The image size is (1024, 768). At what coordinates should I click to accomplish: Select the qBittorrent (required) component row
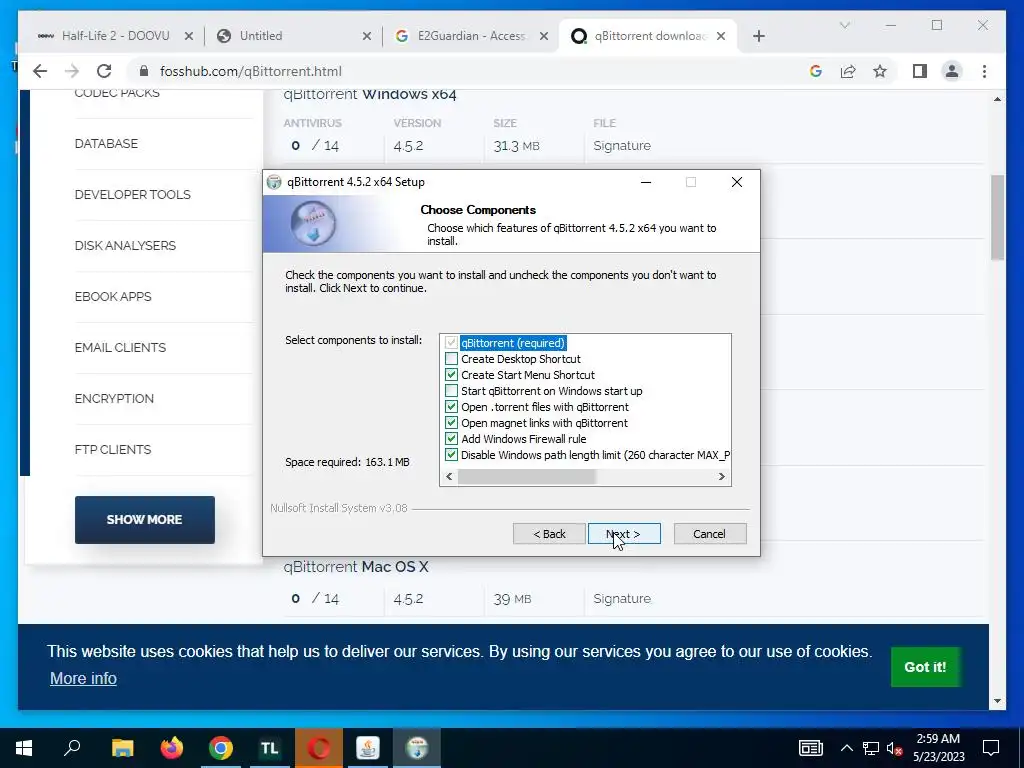tap(513, 343)
